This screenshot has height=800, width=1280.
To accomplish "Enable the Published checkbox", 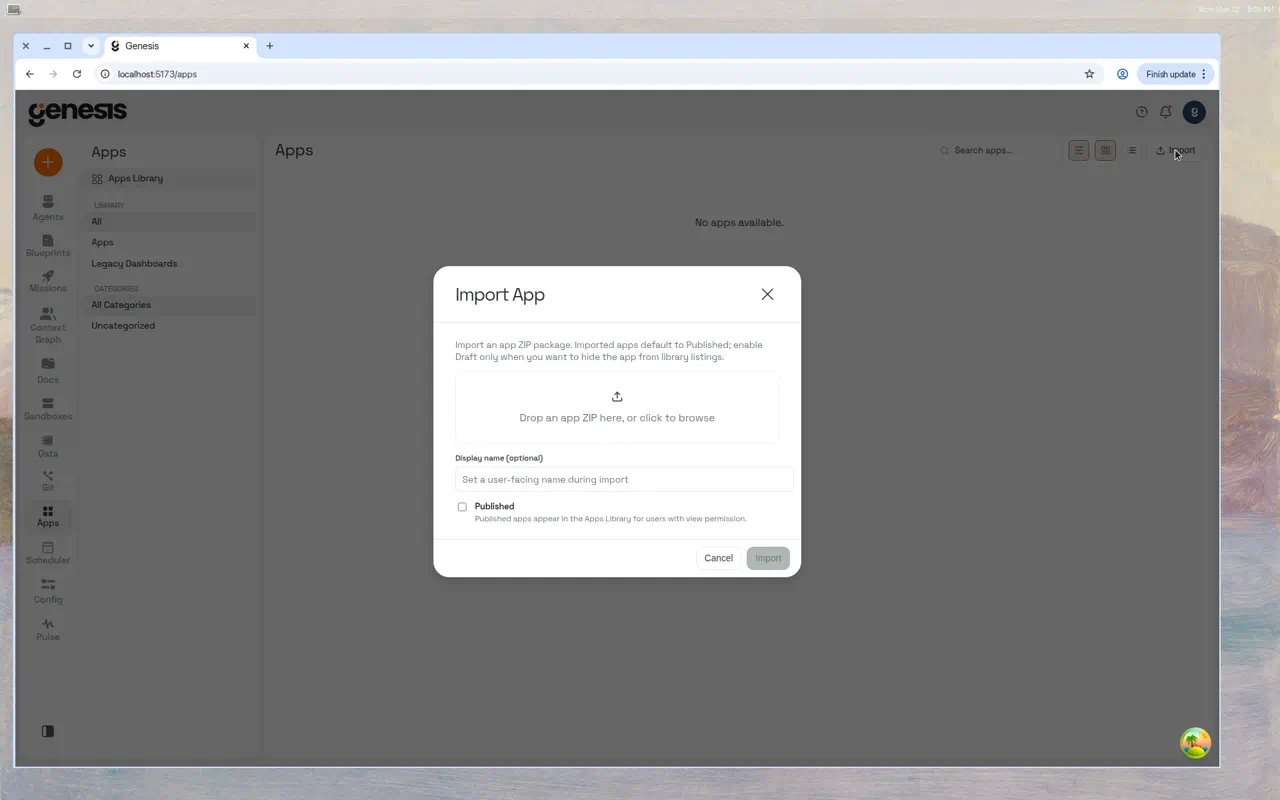I will pyautogui.click(x=462, y=507).
